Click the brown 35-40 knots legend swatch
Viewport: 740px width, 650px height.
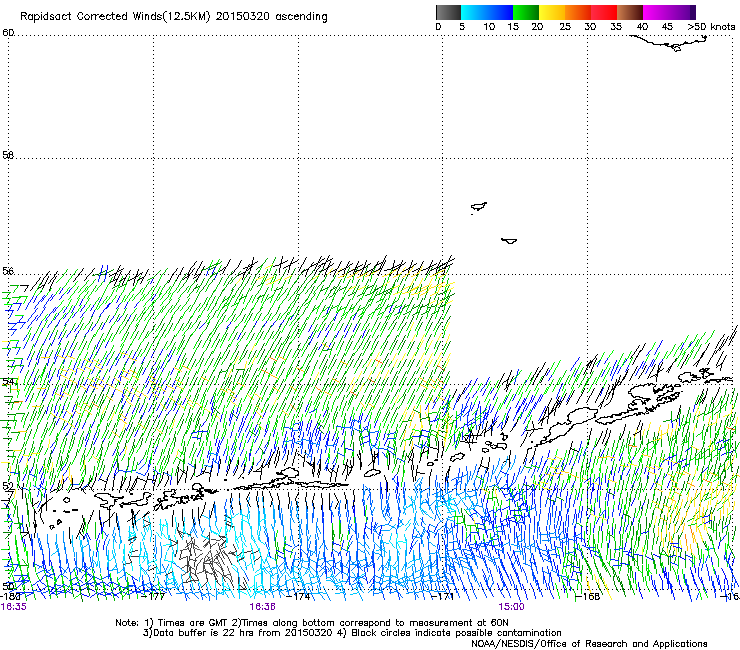click(630, 12)
